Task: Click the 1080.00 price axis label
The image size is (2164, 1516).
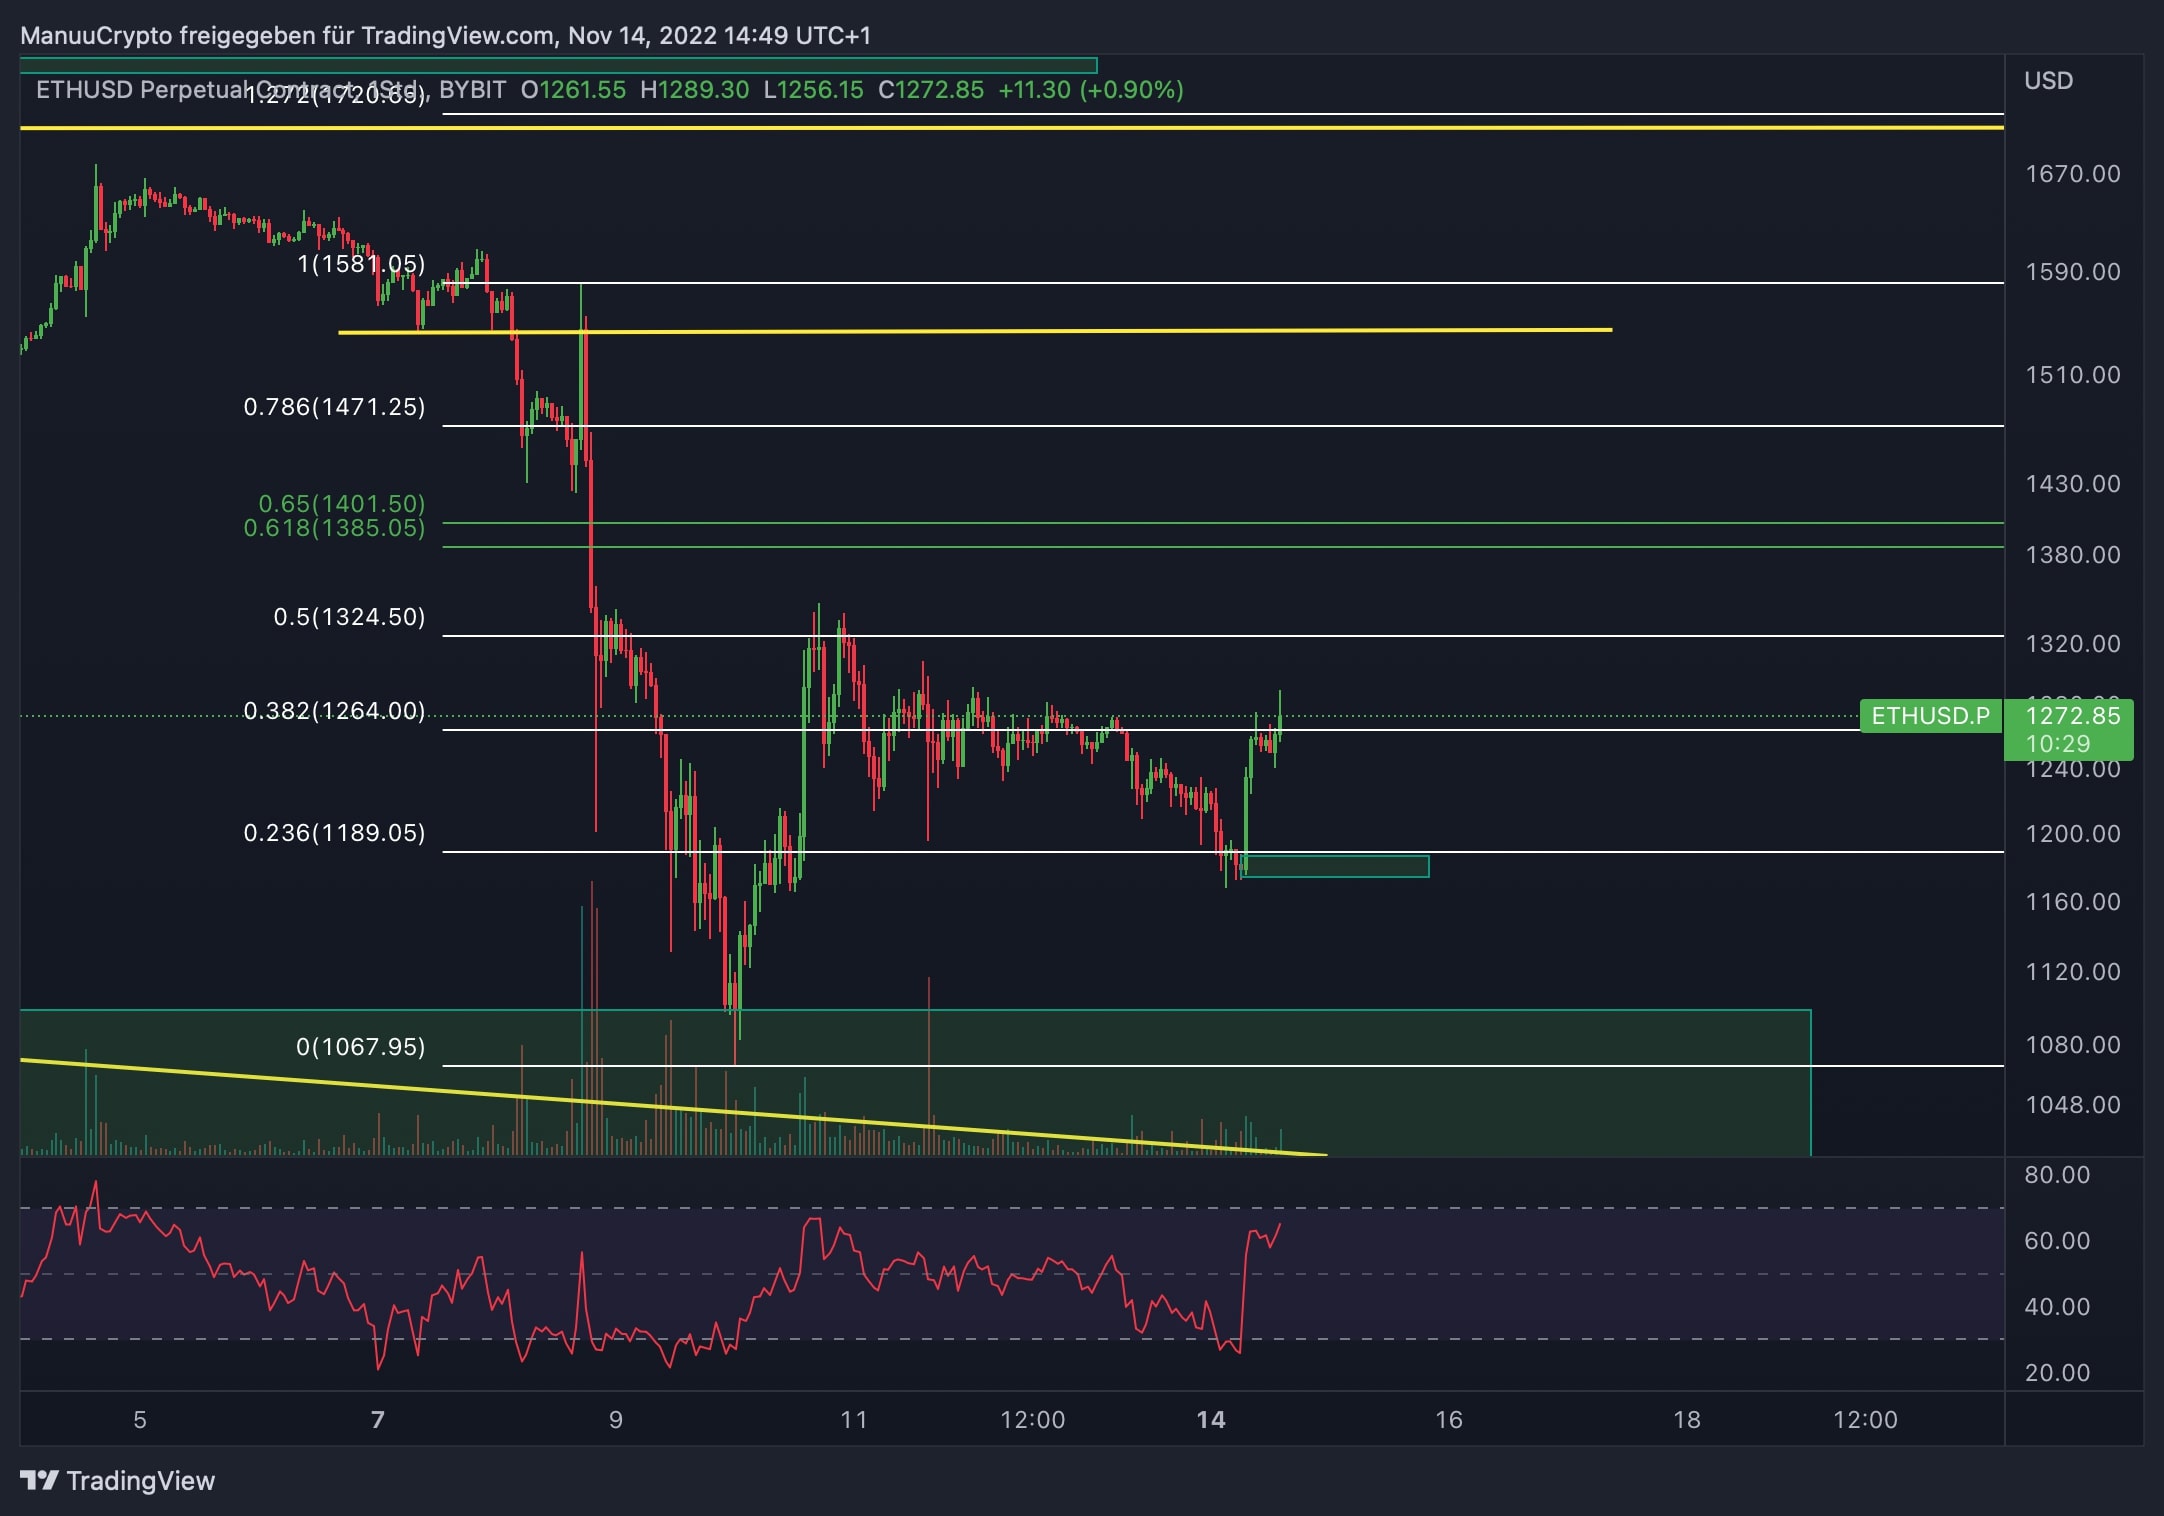Action: 2072,1045
